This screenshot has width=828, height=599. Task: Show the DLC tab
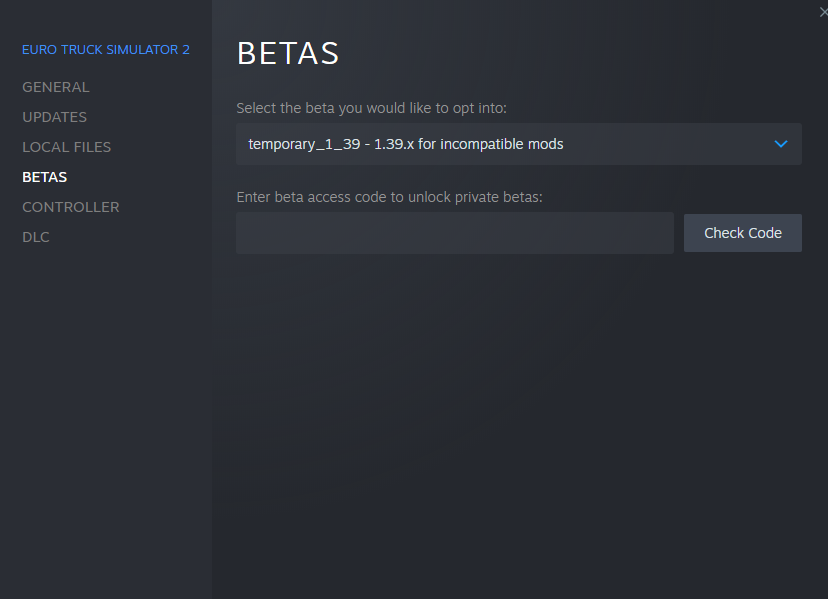36,237
